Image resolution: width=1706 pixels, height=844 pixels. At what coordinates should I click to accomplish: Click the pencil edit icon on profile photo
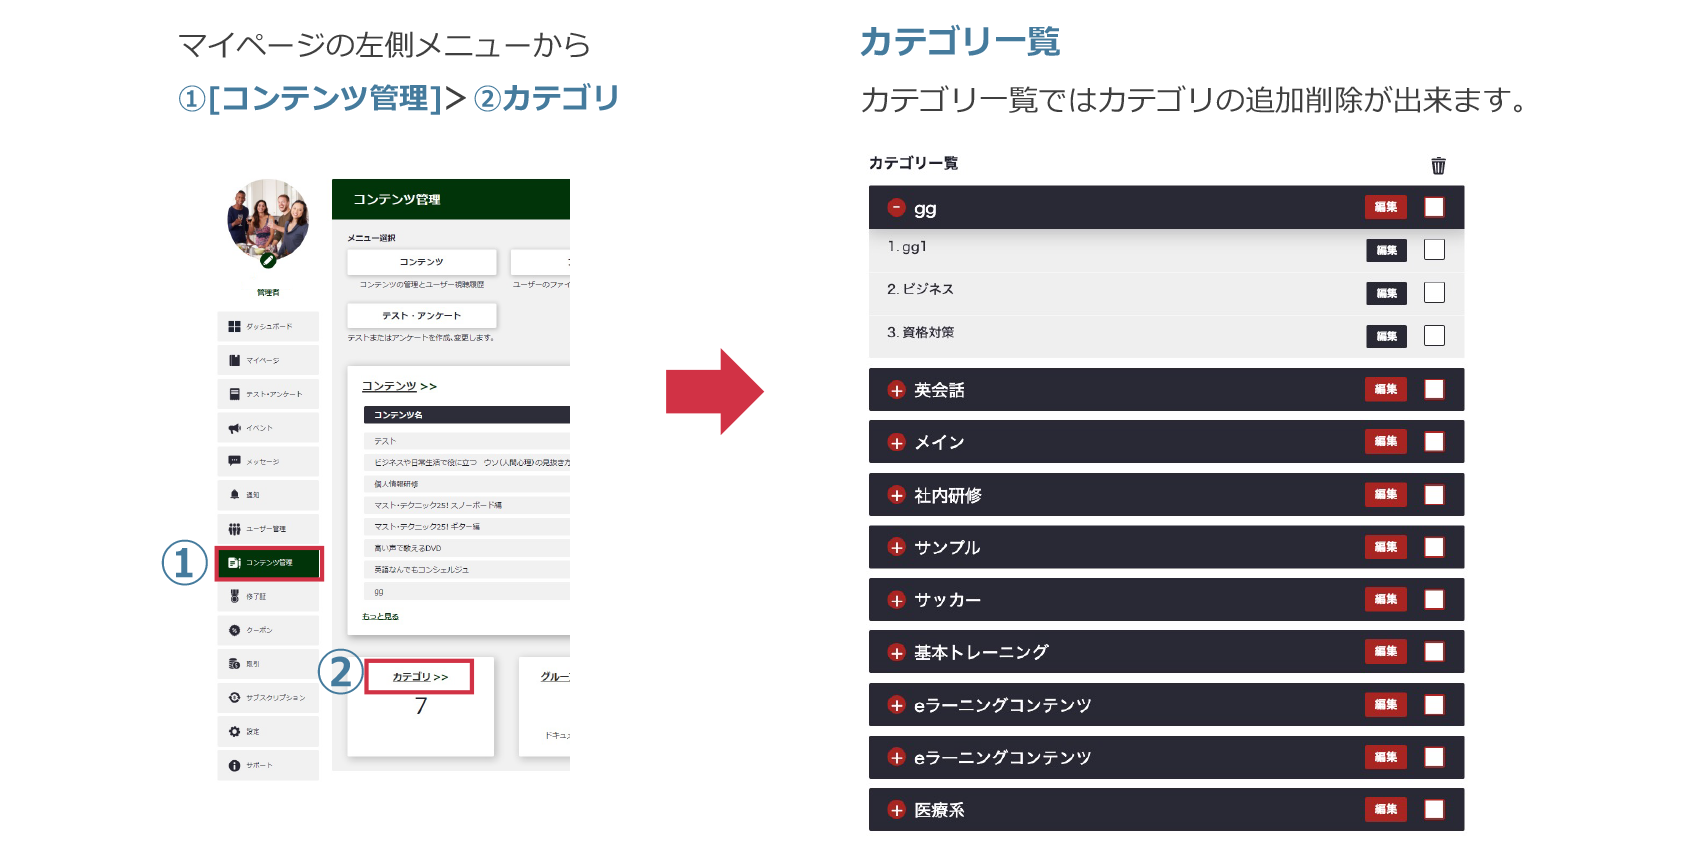point(268,260)
